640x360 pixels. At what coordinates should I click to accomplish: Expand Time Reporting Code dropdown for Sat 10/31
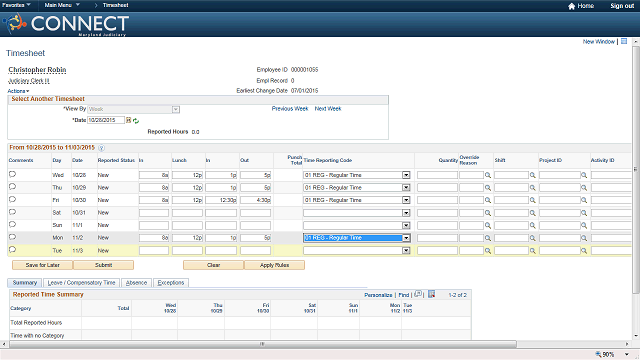click(x=406, y=213)
